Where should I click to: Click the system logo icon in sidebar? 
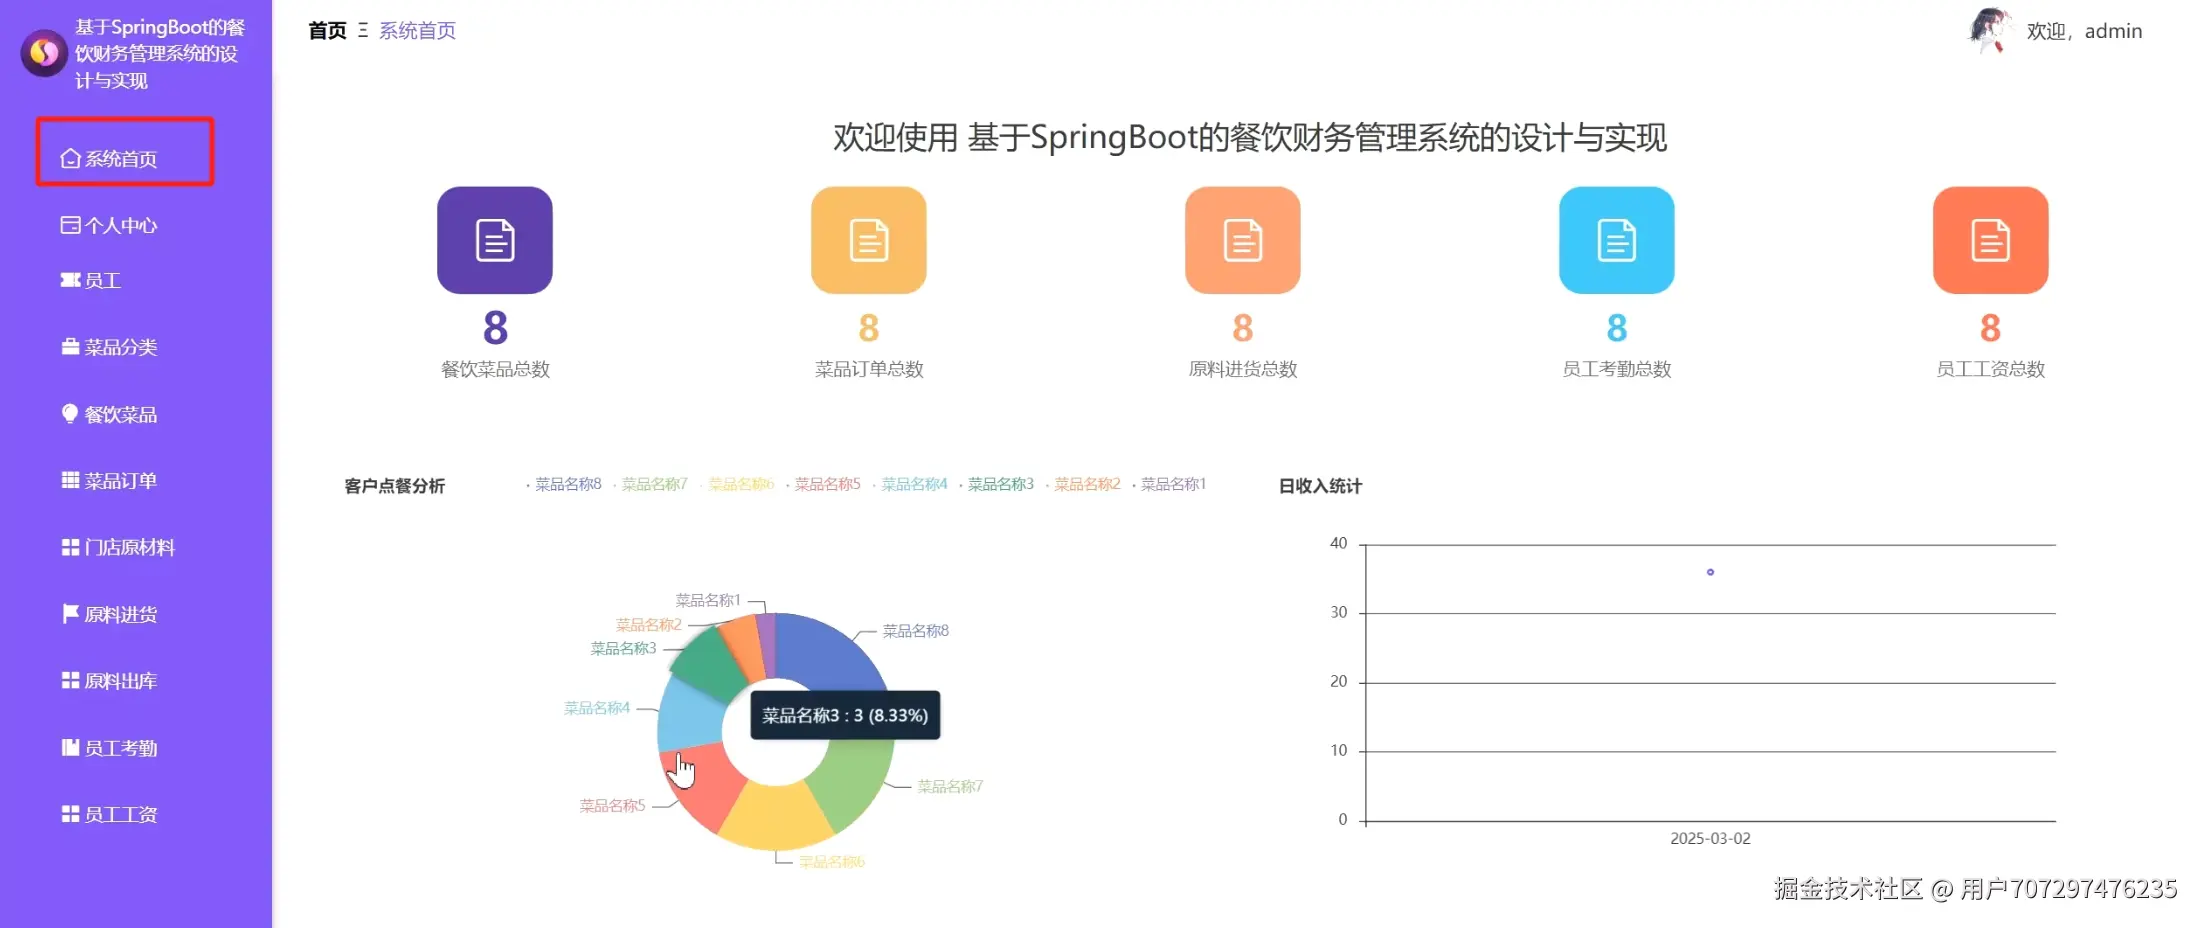pyautogui.click(x=44, y=53)
